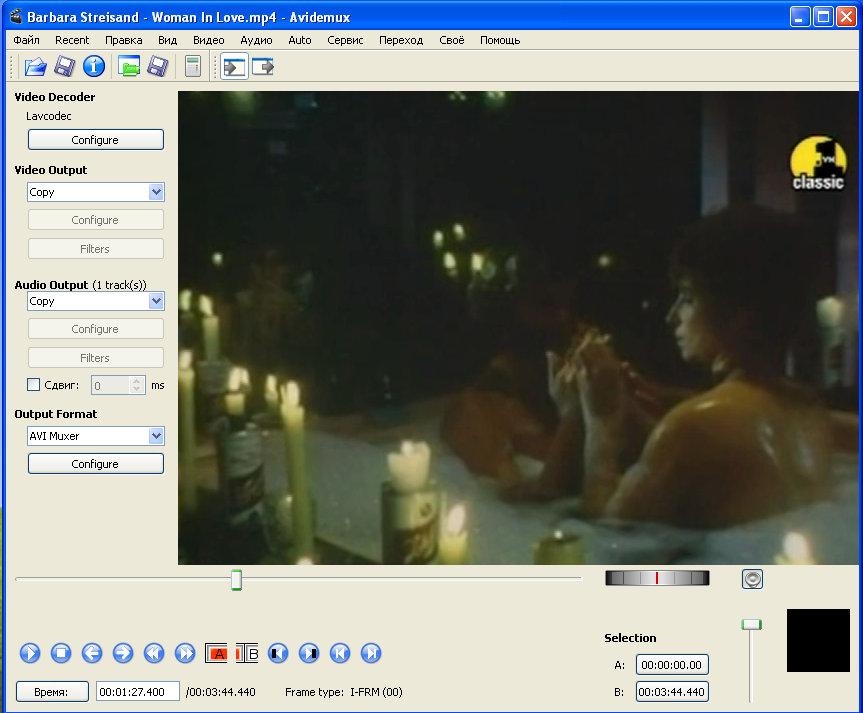This screenshot has width=863, height=713.
Task: Open the Вид menu
Action: tap(167, 40)
